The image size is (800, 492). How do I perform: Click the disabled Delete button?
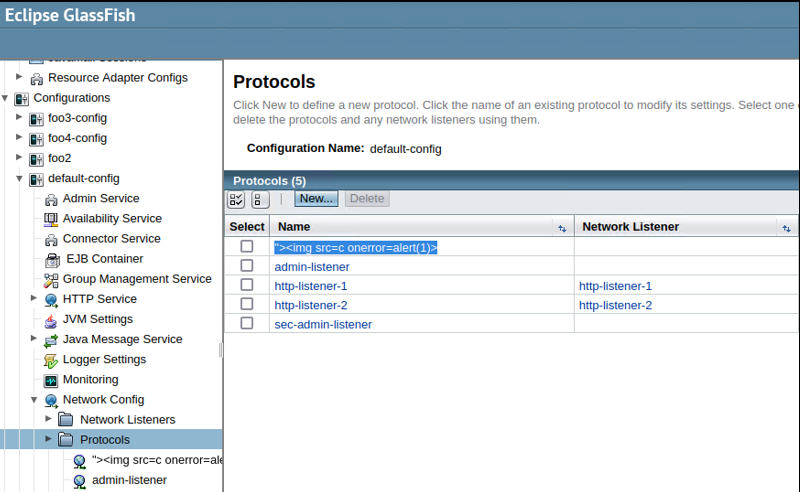pyautogui.click(x=367, y=199)
